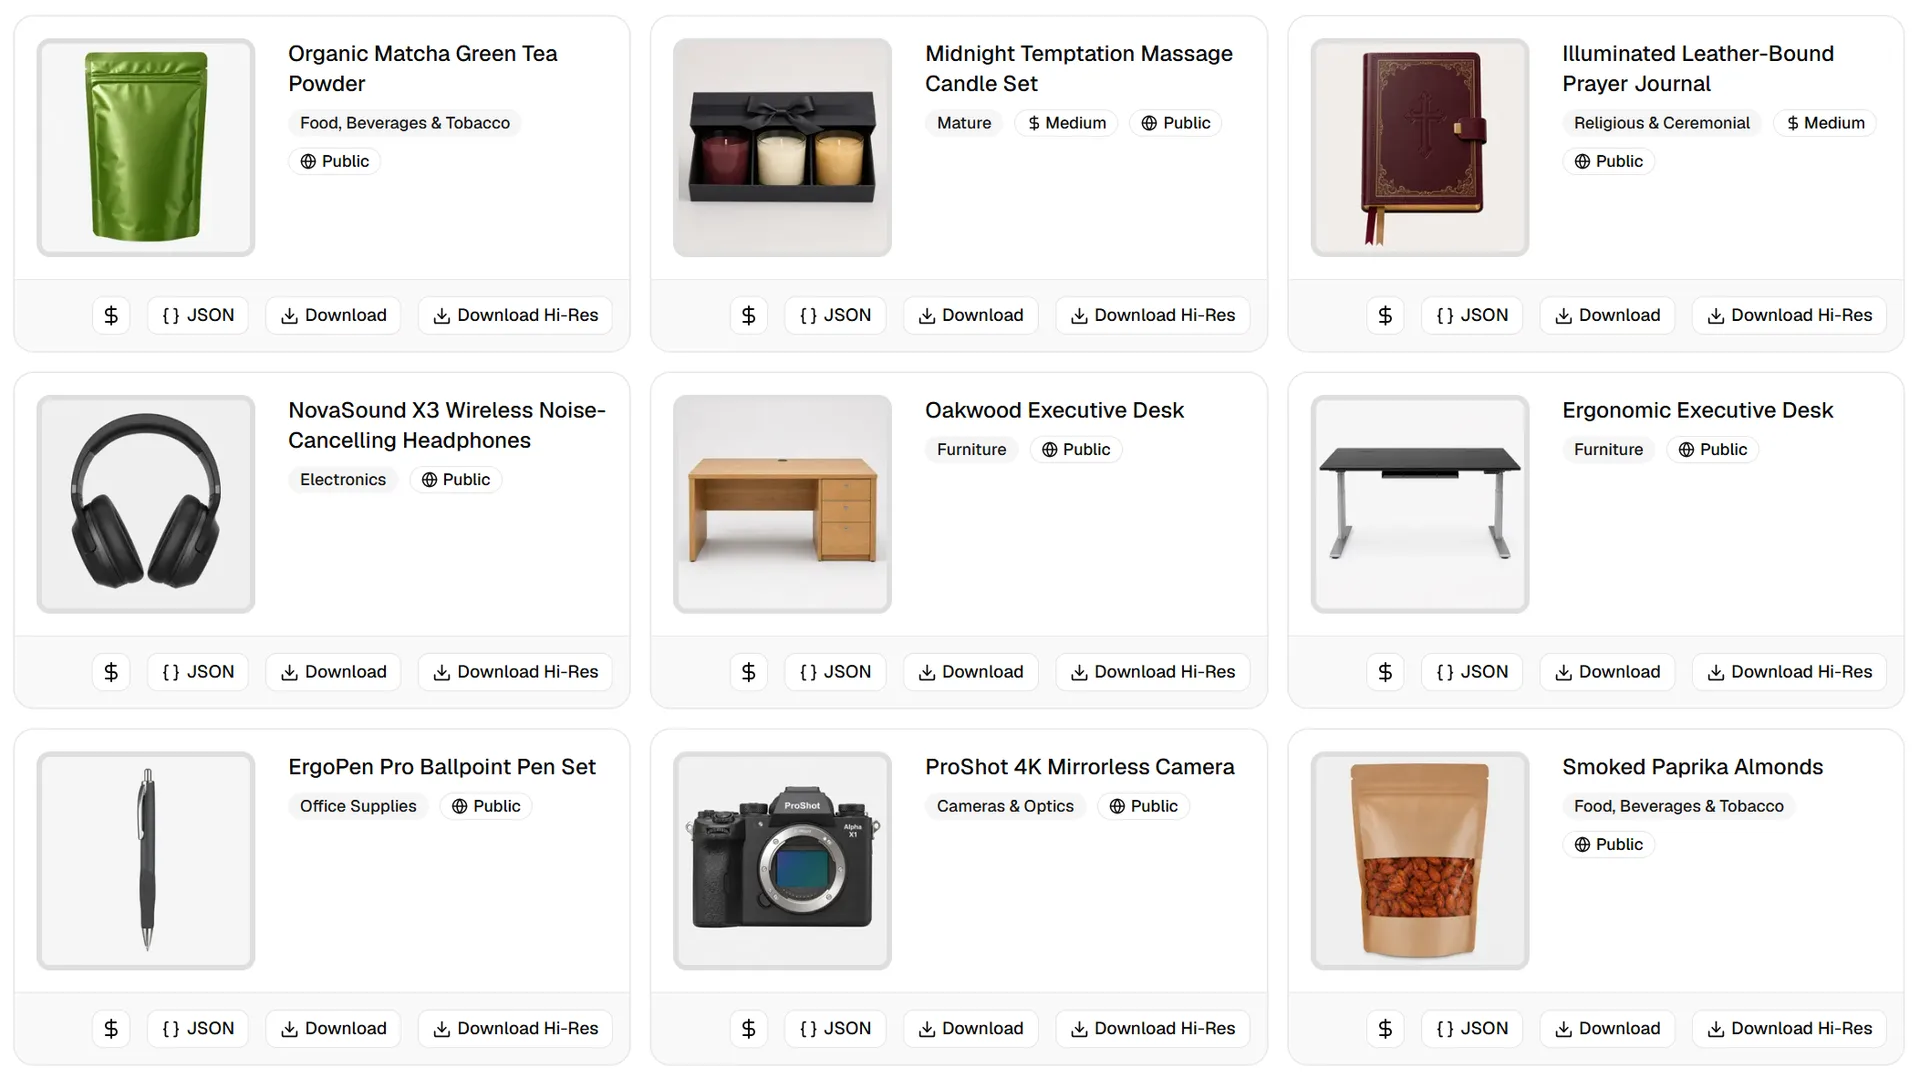This screenshot has height=1077, width=1920.
Task: Select the Religious & Ceremonial category tag
Action: point(1661,123)
